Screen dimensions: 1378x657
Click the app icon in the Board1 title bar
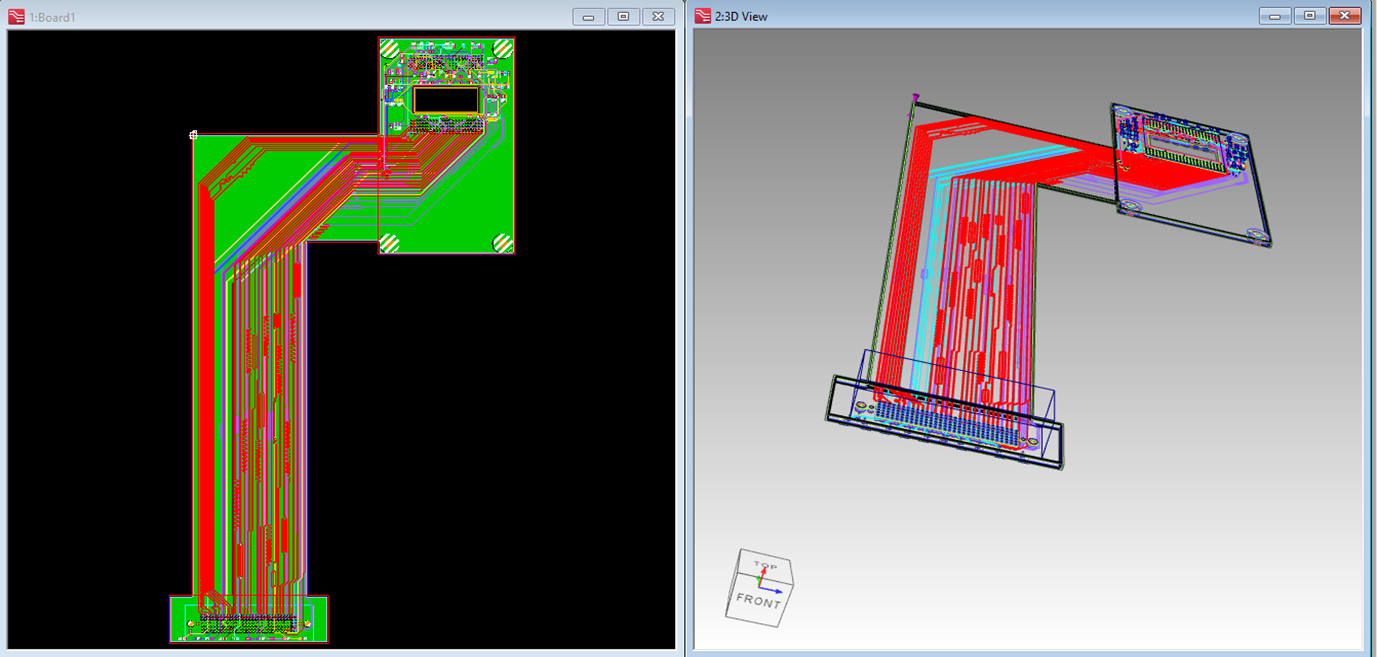click(16, 16)
